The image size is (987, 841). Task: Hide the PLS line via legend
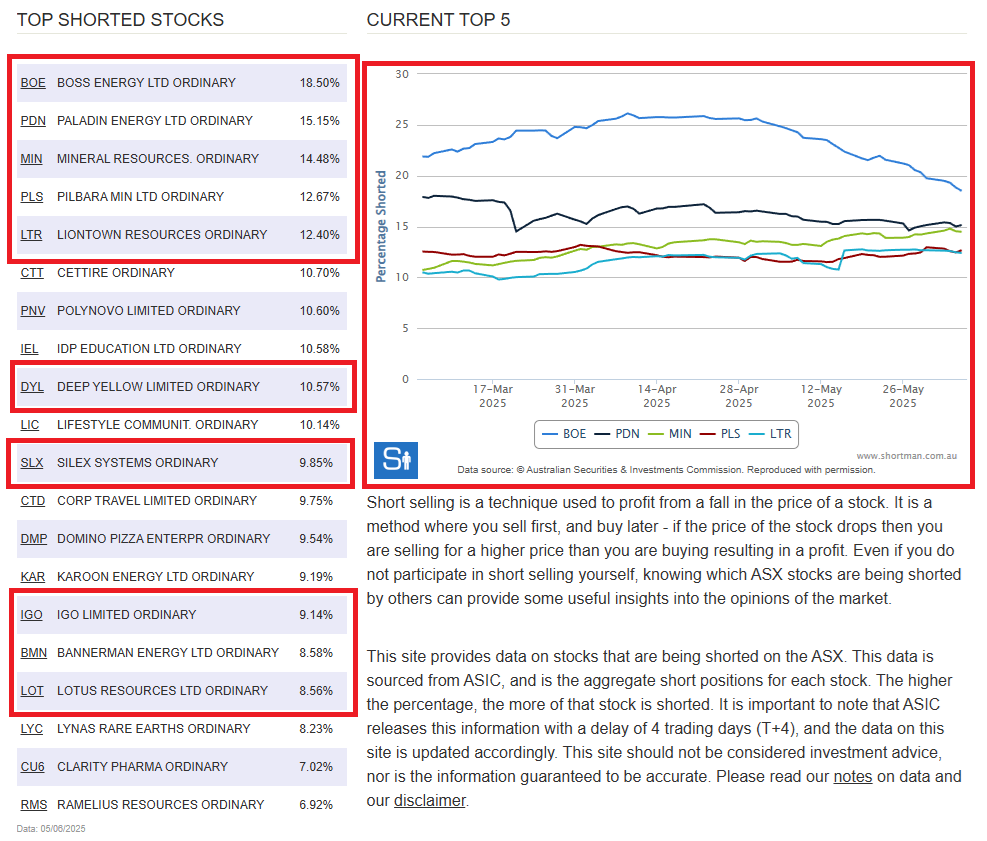point(722,434)
